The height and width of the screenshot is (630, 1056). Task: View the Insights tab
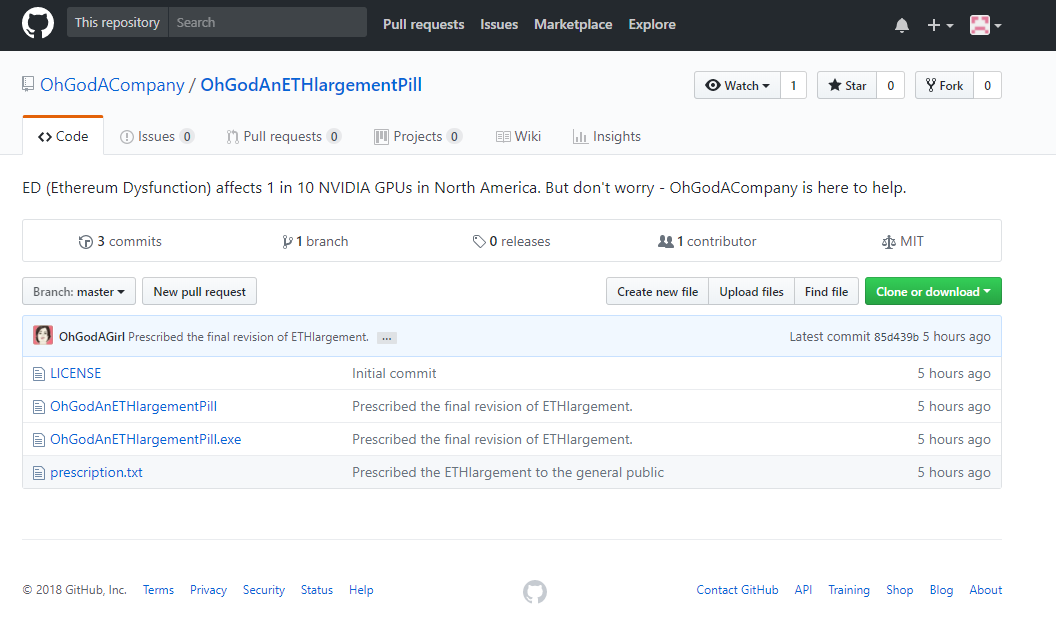(x=607, y=137)
